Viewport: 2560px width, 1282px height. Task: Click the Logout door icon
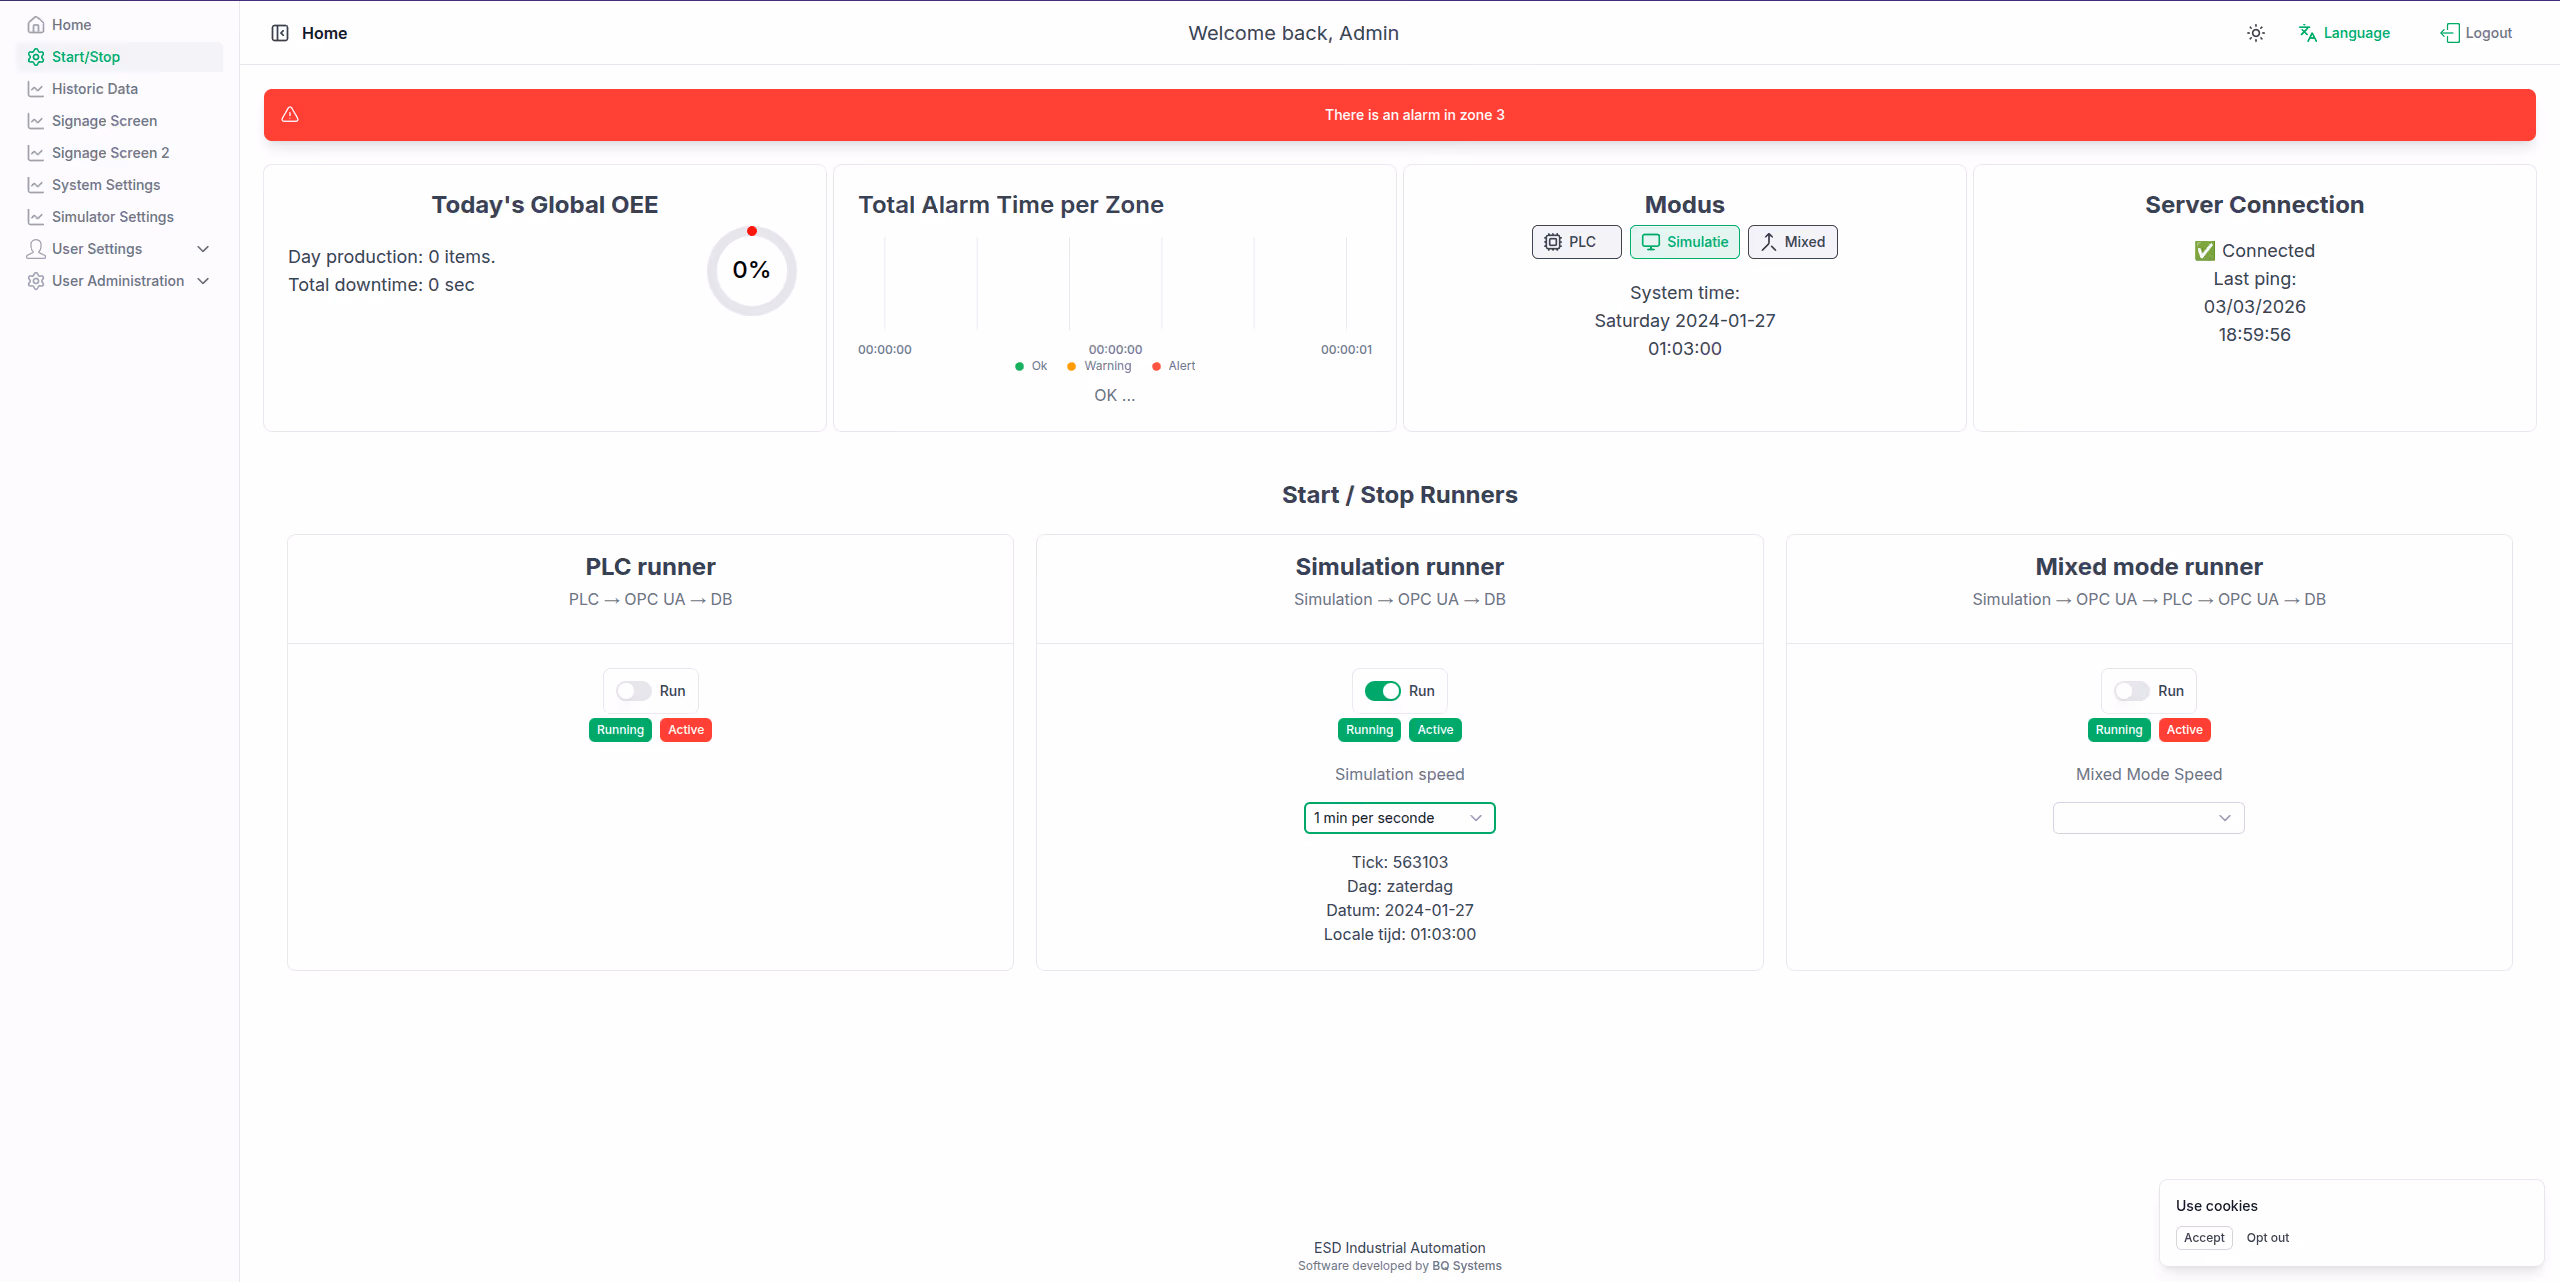pos(2450,33)
